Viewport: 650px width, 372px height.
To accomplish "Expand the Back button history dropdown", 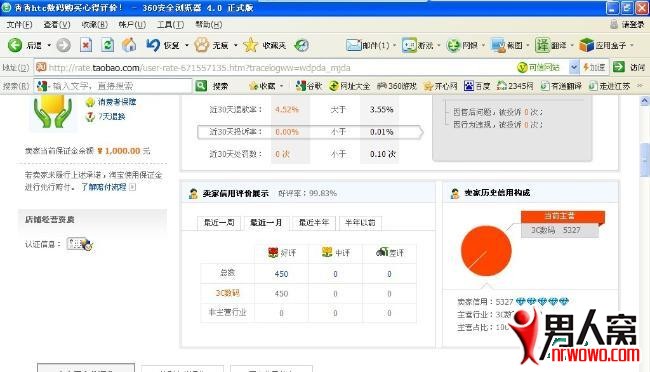I will pyautogui.click(x=49, y=45).
